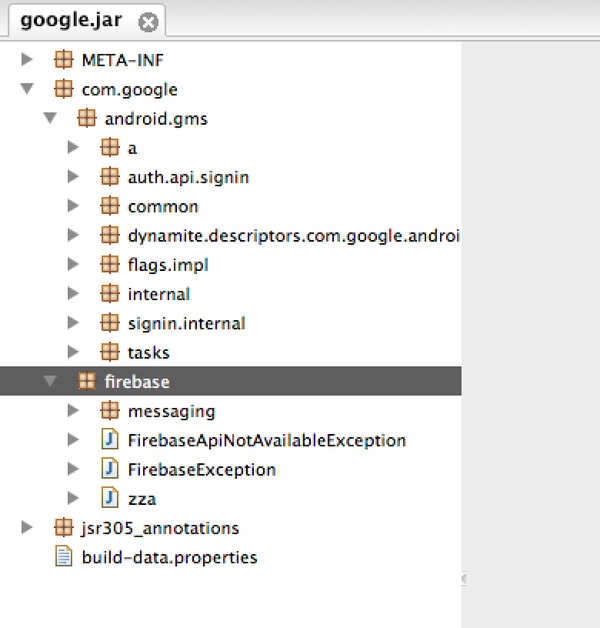Expand the common package arrow
This screenshot has height=628, width=600.
point(73,206)
